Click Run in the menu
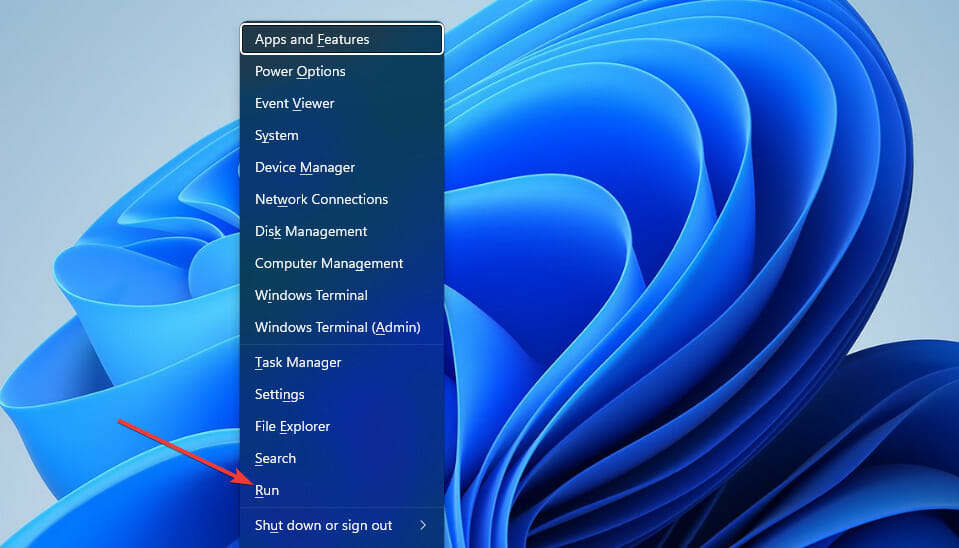 pos(267,491)
